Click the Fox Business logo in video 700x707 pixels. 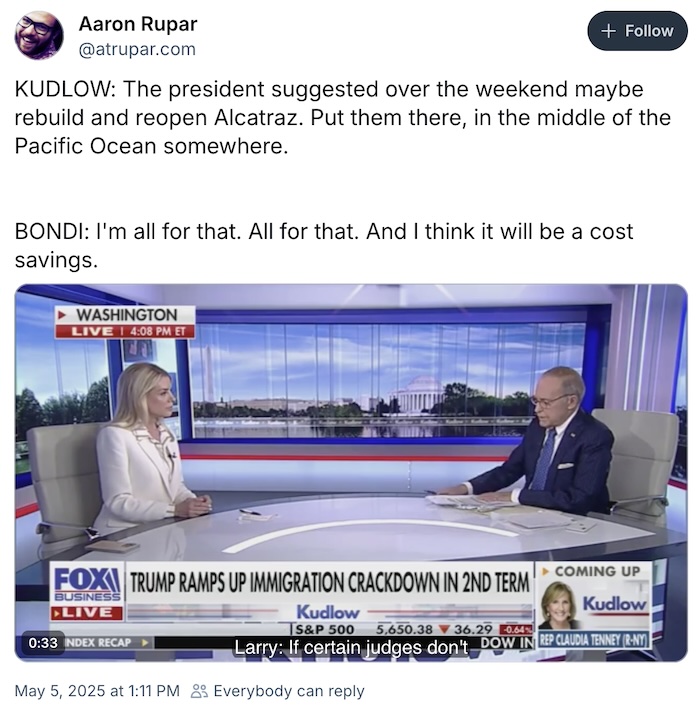pos(87,584)
